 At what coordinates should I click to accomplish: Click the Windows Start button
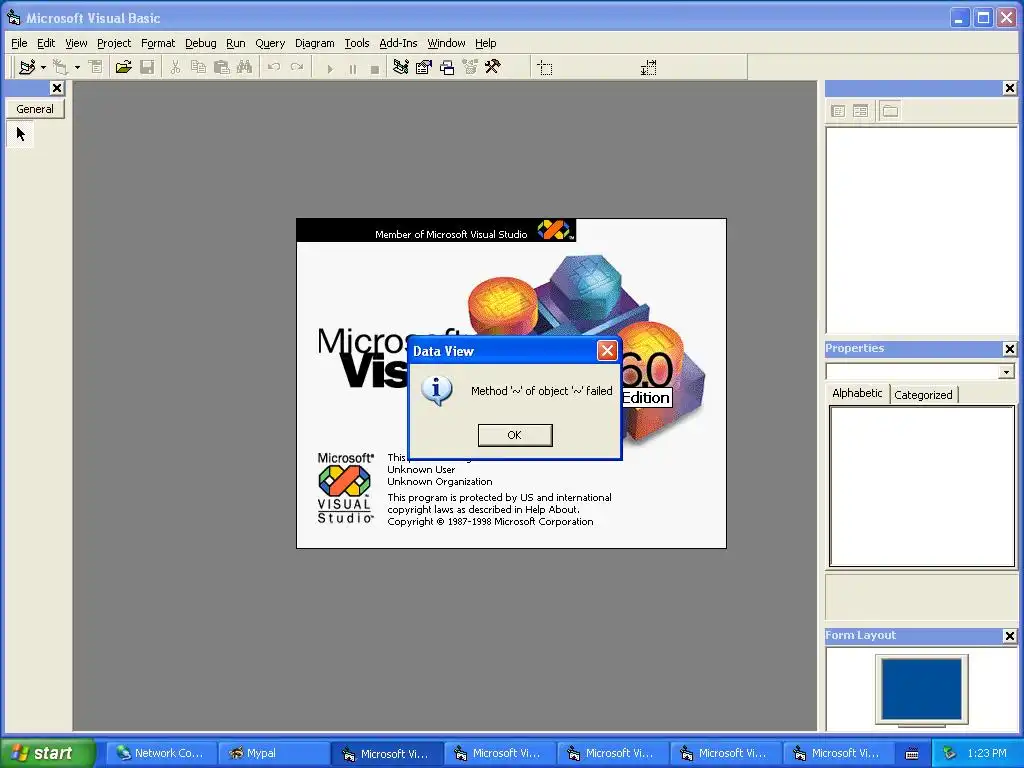point(47,753)
